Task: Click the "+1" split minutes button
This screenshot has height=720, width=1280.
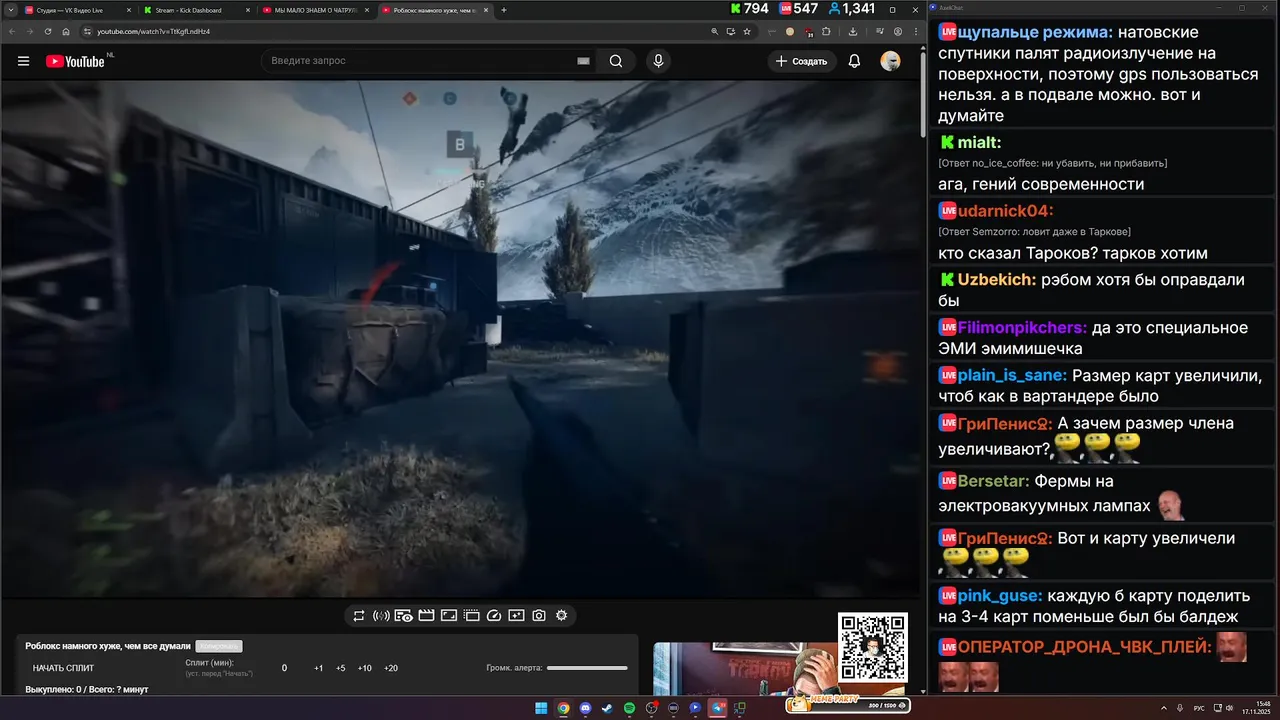Action: tap(318, 668)
